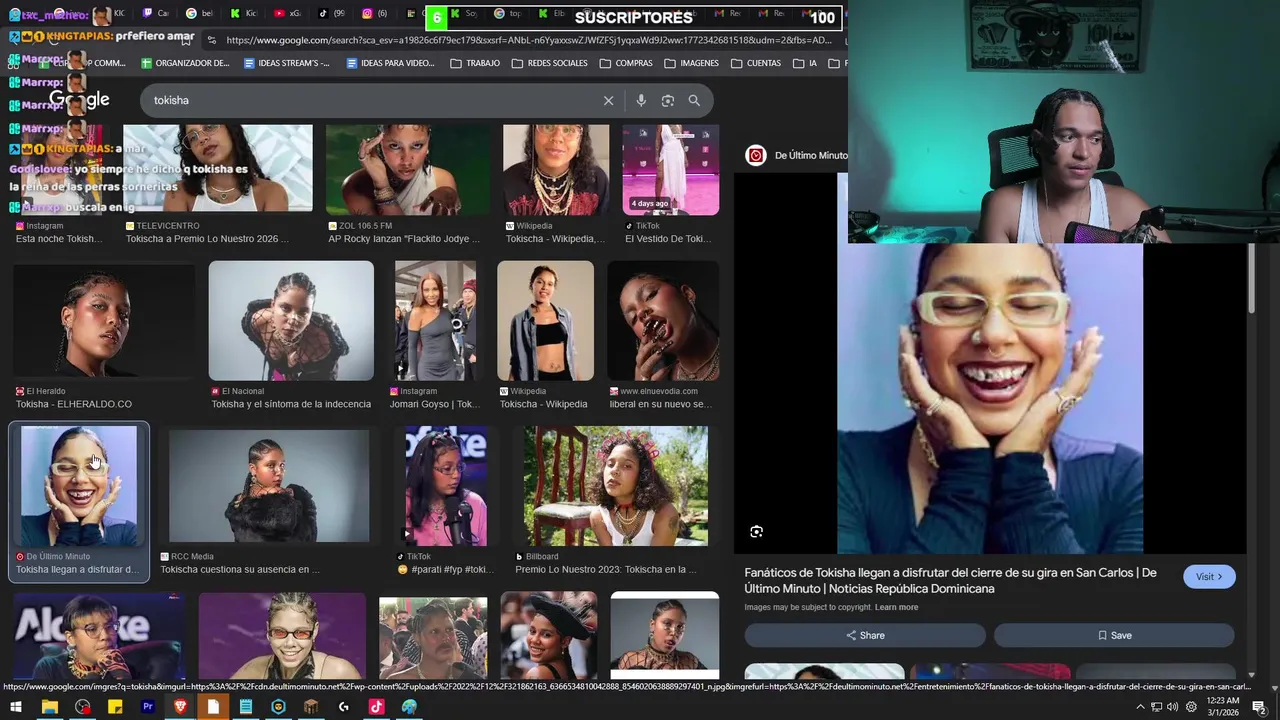Screen dimensions: 1280x720
Task: Open the El Heraldo Tokisha image result
Action: (104, 322)
